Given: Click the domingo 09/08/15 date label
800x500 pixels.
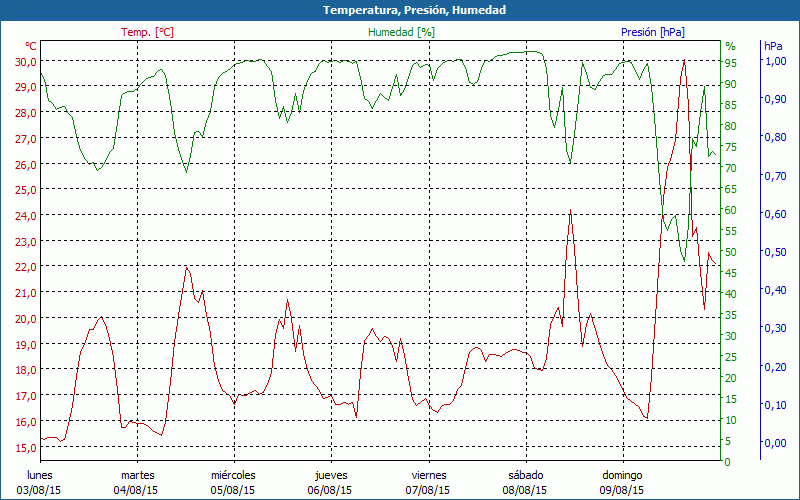Looking at the screenshot, I should click(x=622, y=483).
